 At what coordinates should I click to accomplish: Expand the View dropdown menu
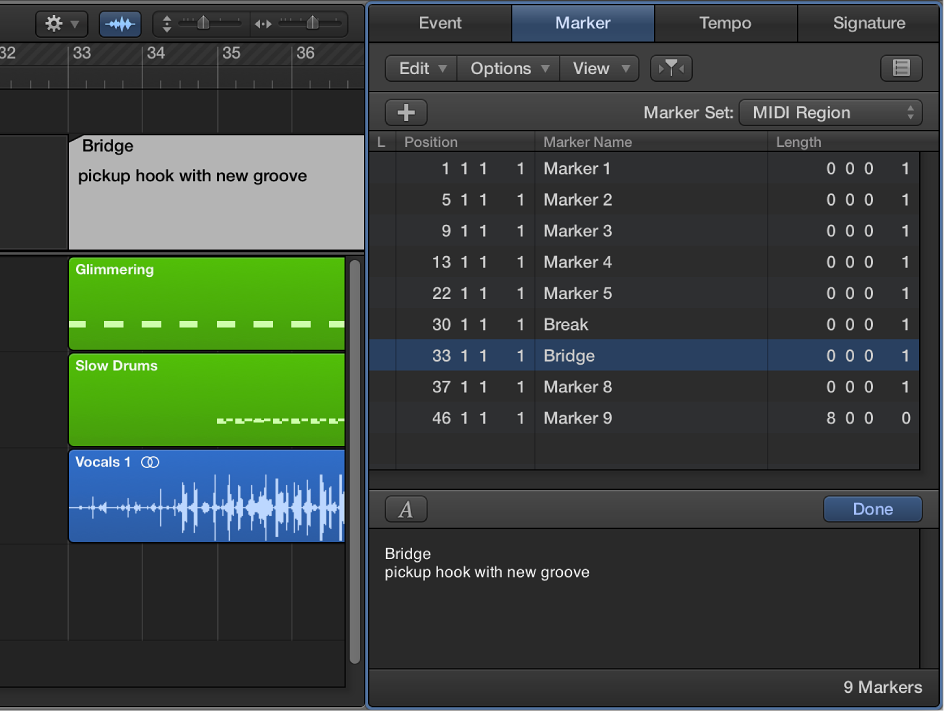599,68
